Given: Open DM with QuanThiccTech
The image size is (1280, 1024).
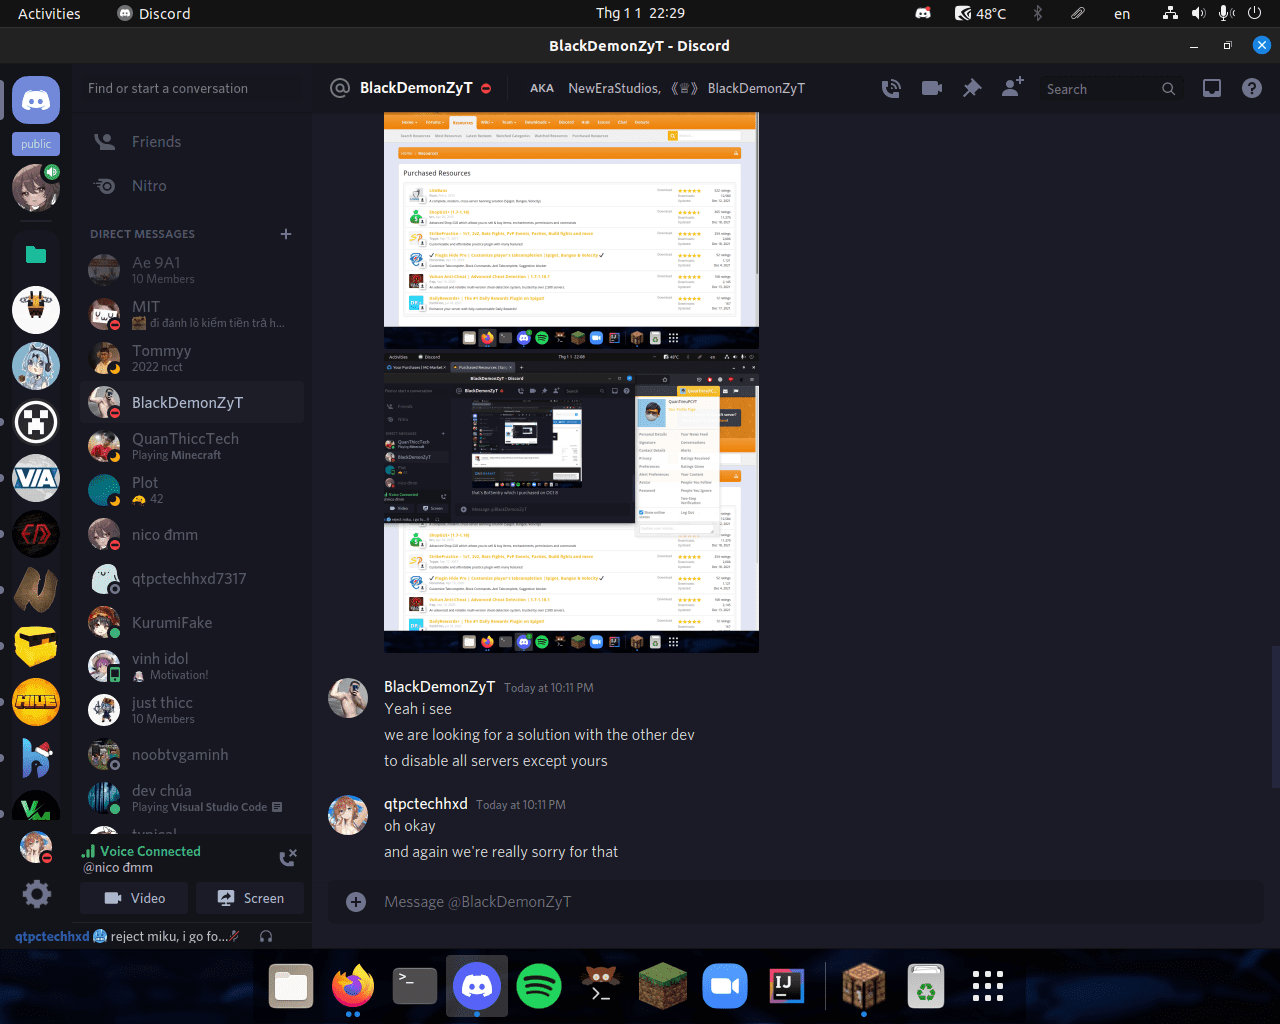Looking at the screenshot, I should [192, 446].
